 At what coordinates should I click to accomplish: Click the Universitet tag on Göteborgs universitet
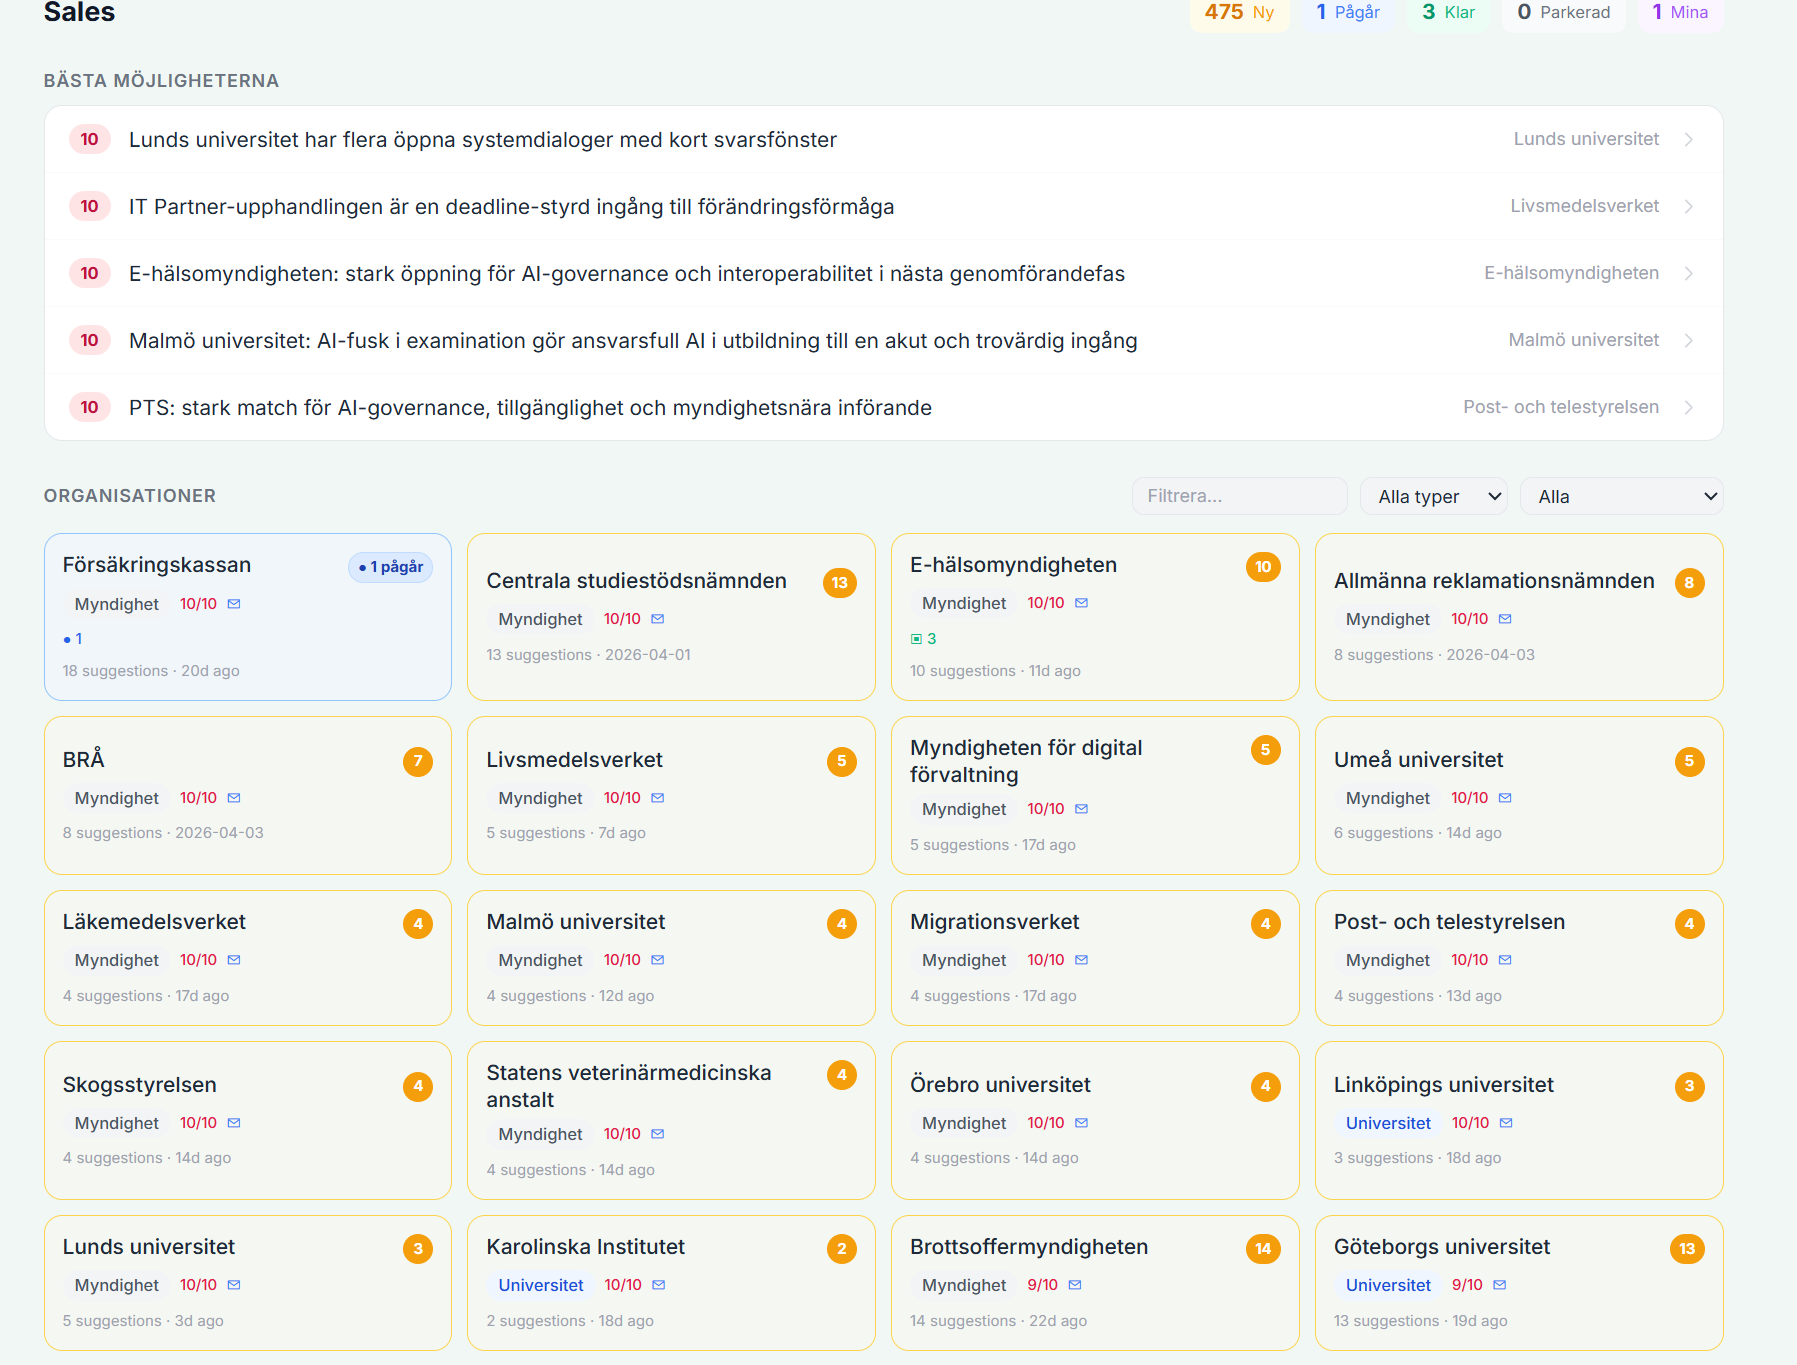(x=1388, y=1285)
